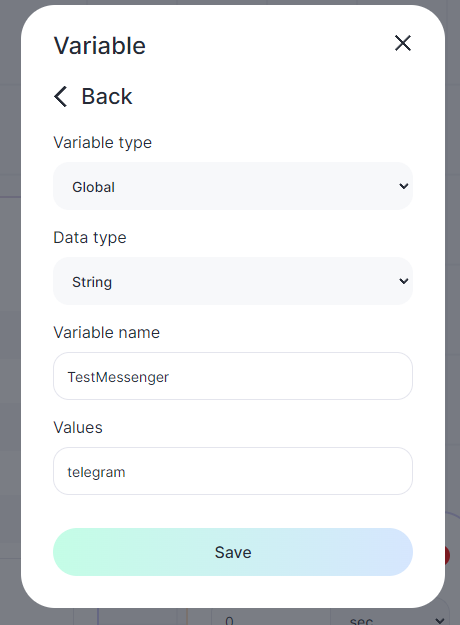Click the 'Data type' label text

click(90, 238)
